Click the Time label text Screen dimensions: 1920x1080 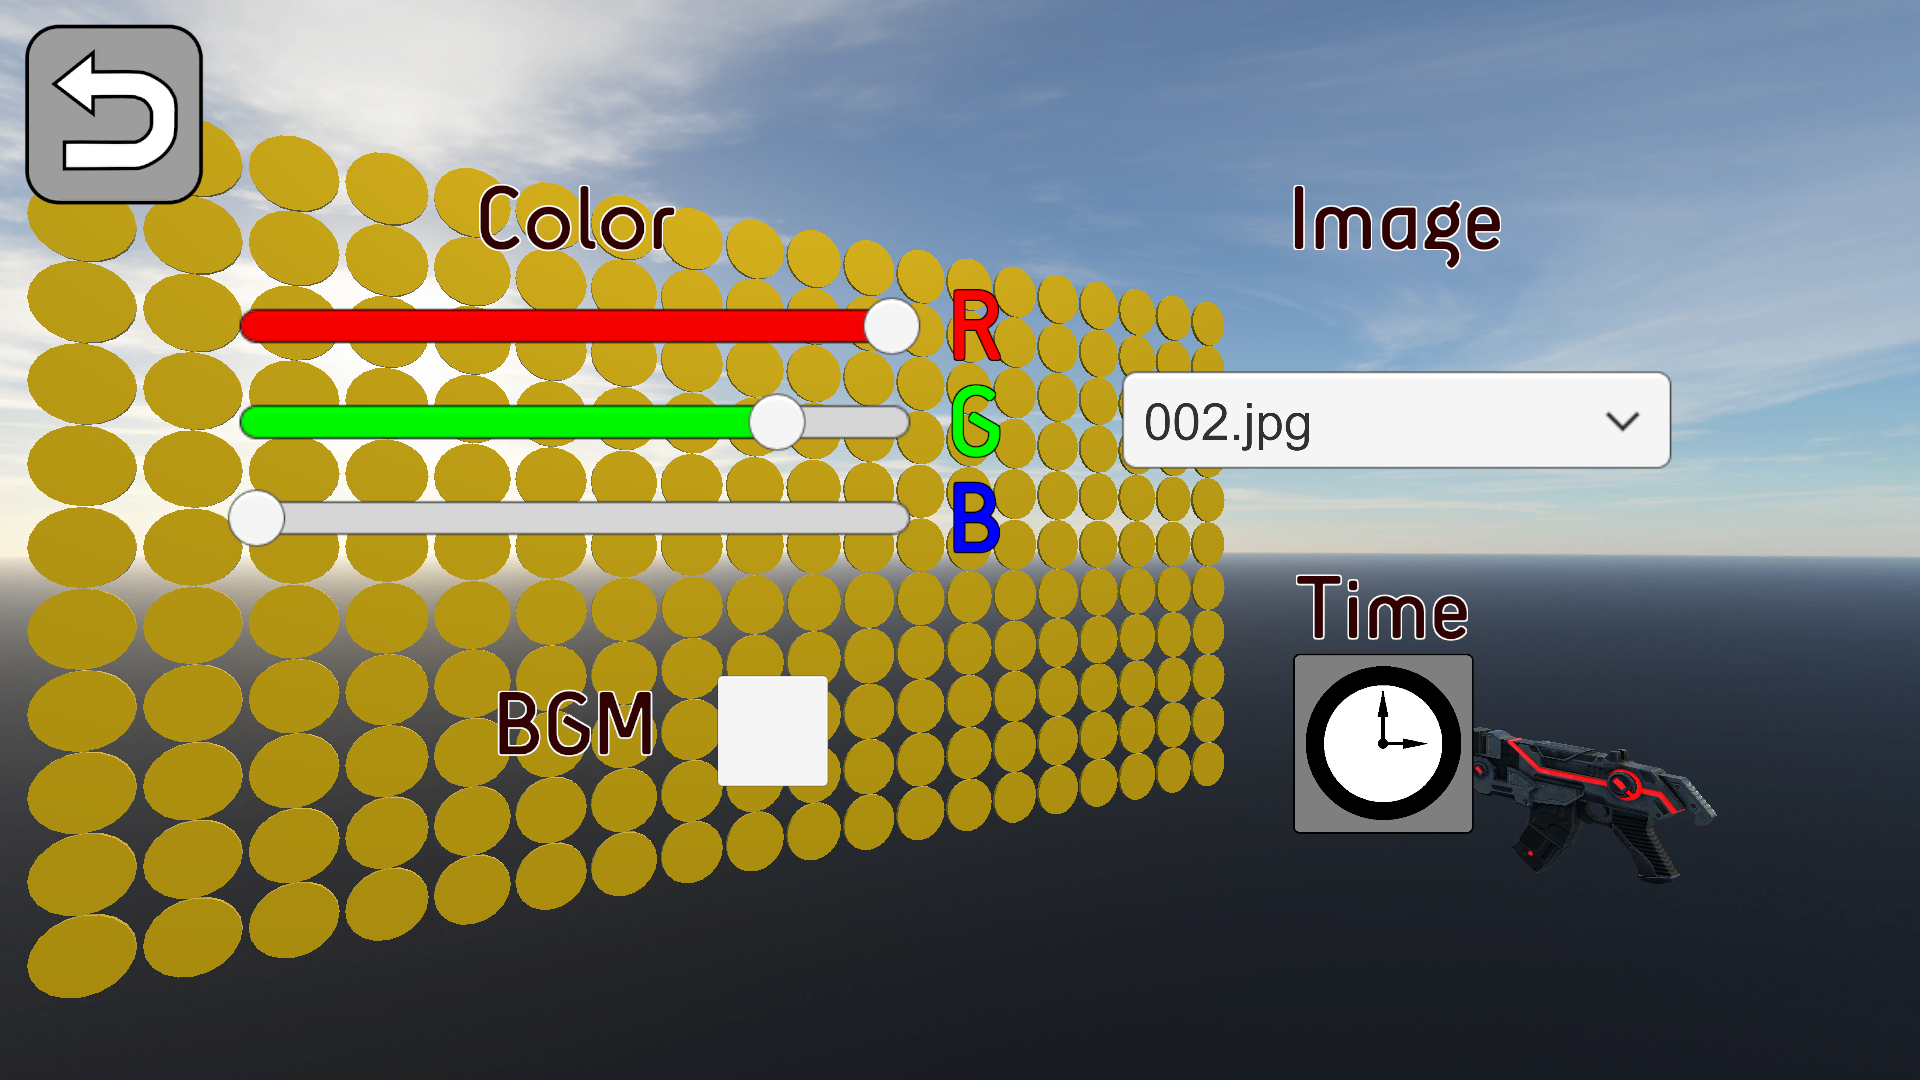1383,609
